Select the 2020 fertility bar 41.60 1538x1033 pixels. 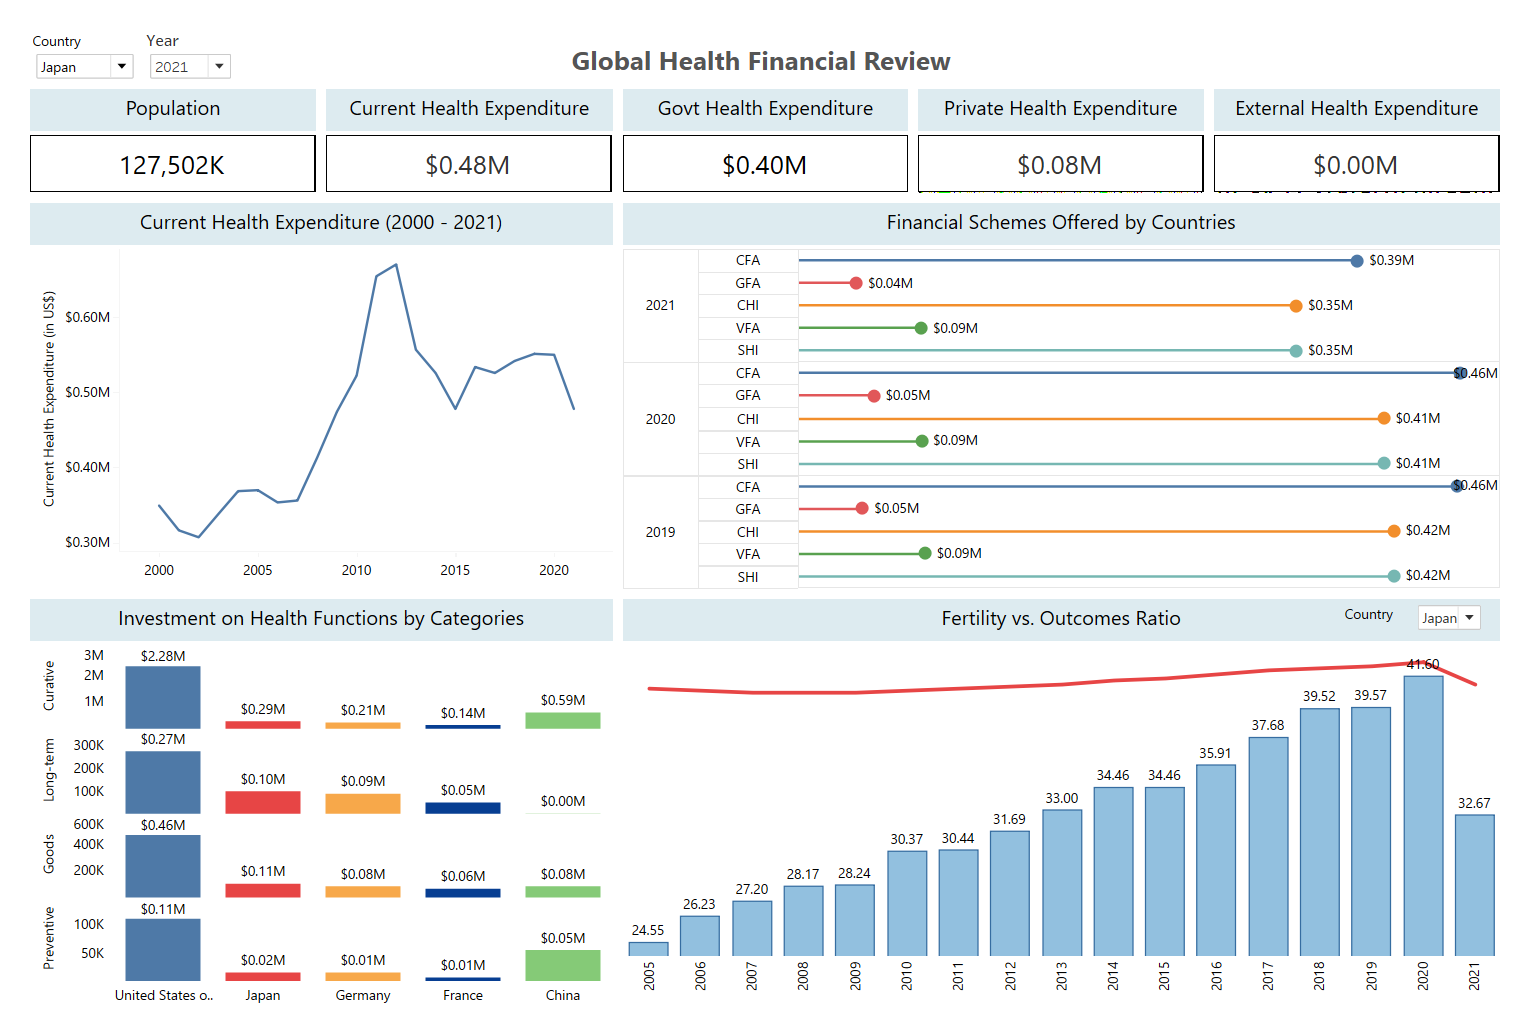click(x=1423, y=816)
